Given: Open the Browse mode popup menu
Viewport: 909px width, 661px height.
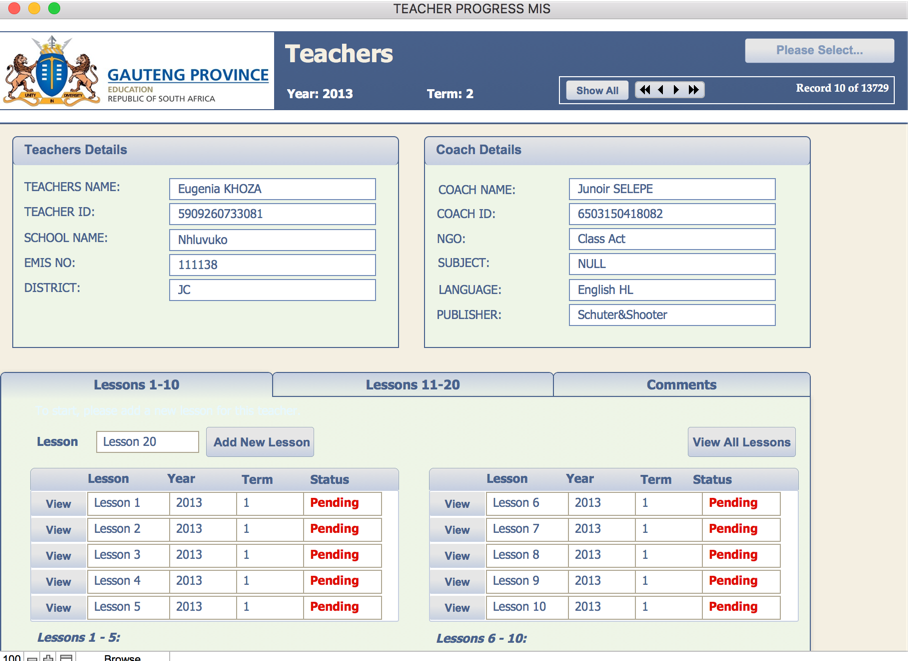Looking at the screenshot, I should tap(122, 657).
